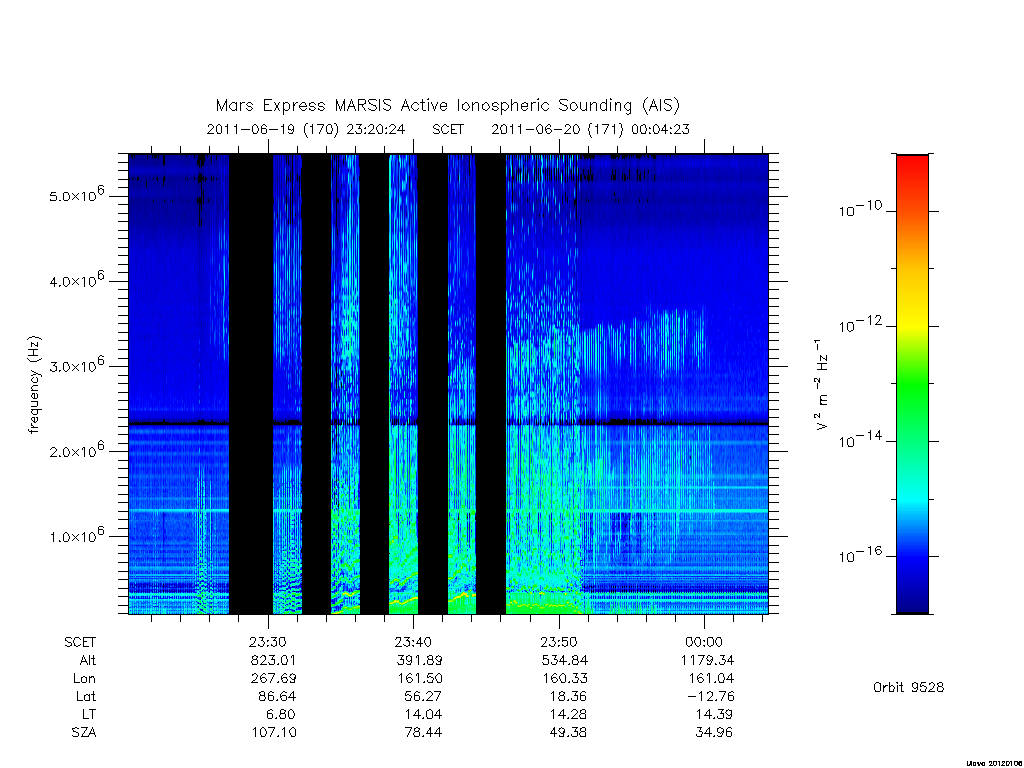Click the plot title 'Mars Express MARSIS Active Ionospheric Sounding (AIS)'
Image resolution: width=1024 pixels, height=768 pixels.
[447, 106]
